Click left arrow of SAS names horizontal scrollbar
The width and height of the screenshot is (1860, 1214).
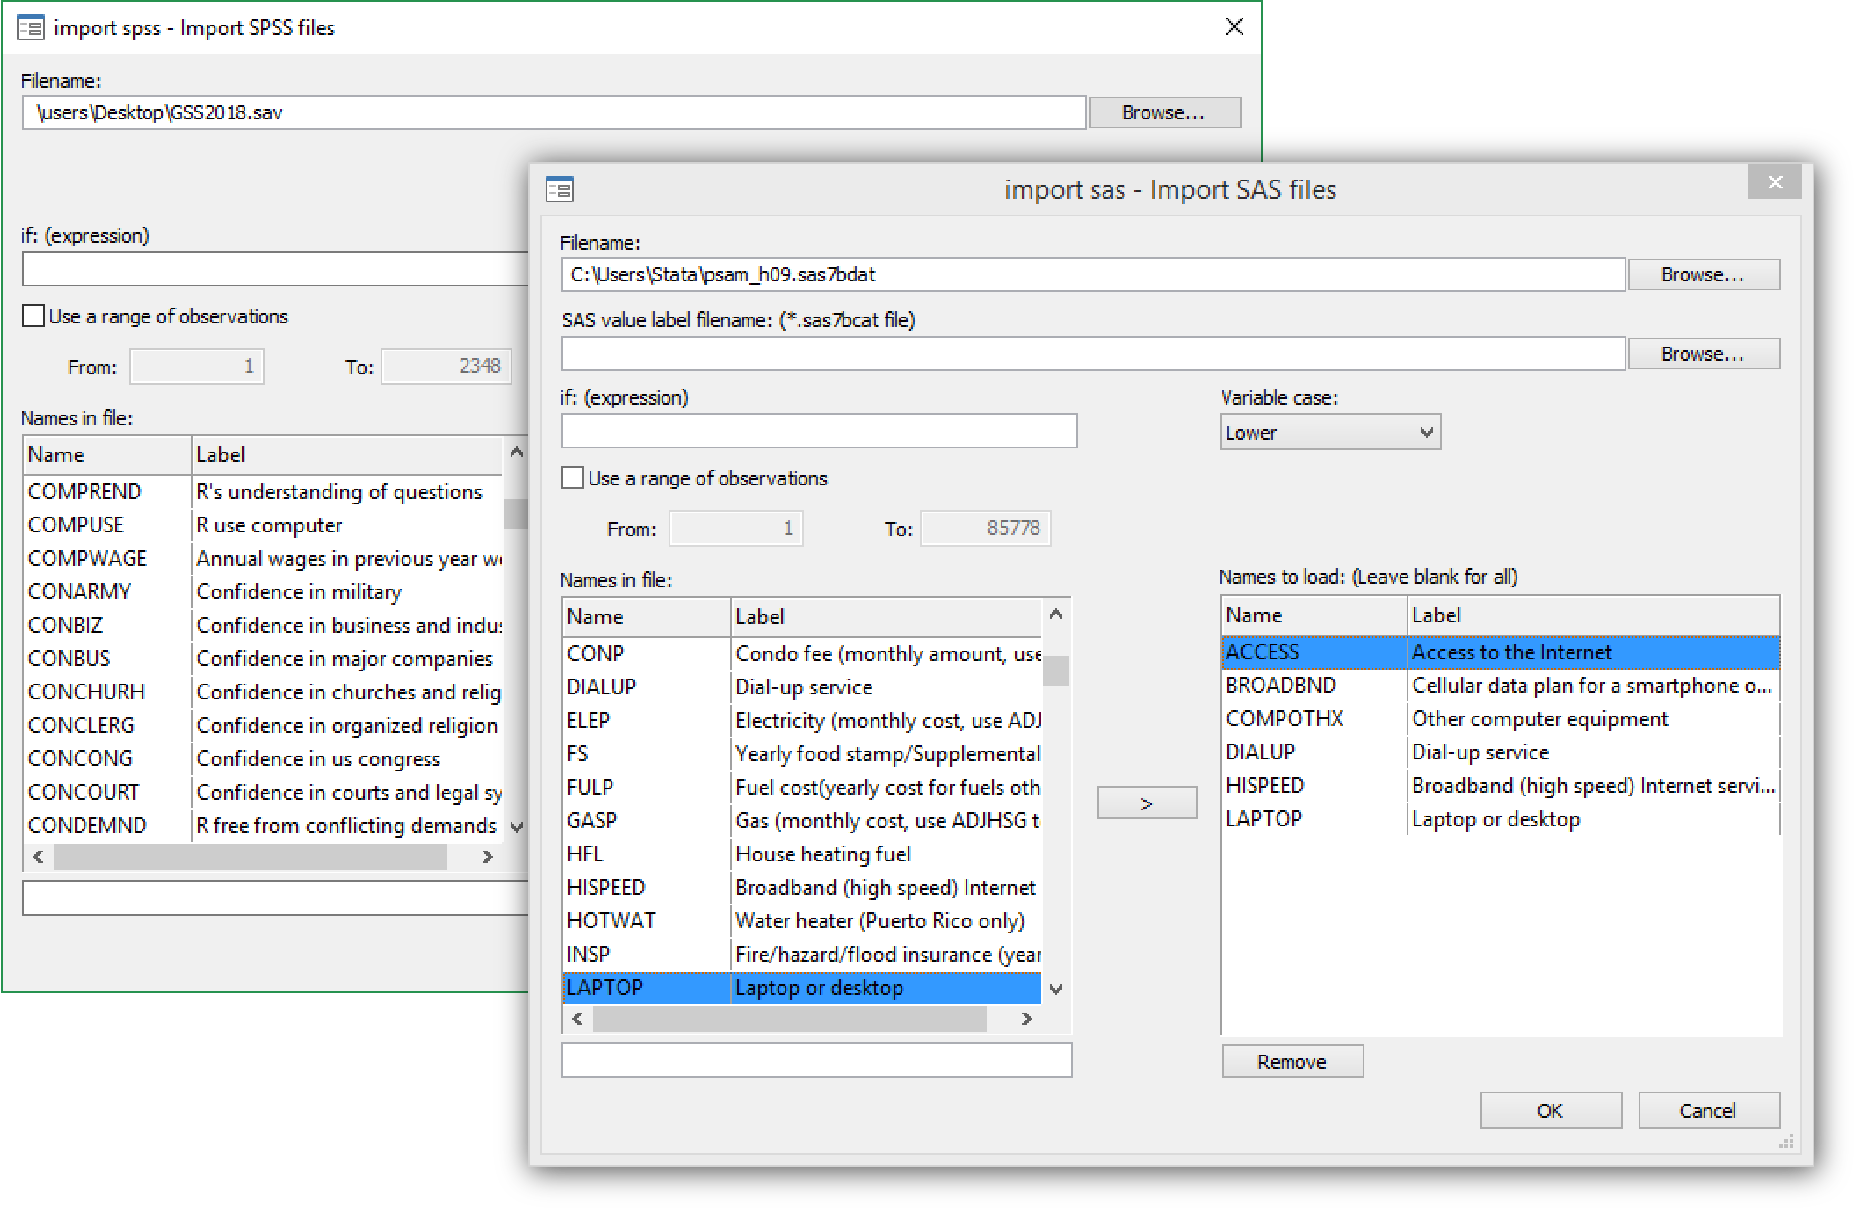pos(577,1018)
